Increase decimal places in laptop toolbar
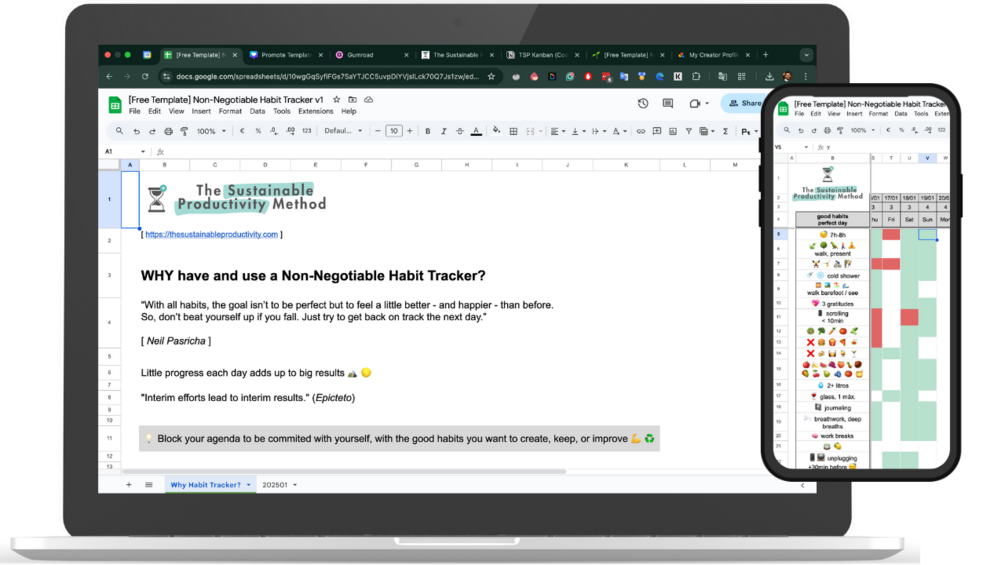Viewport: 1005px width, 565px height. coord(290,131)
